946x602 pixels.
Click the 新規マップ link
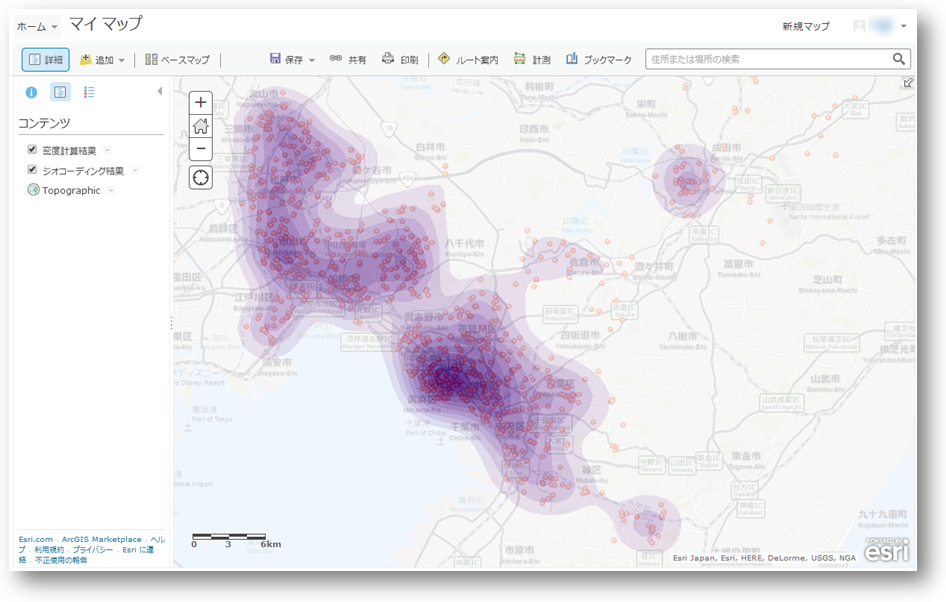click(x=805, y=26)
